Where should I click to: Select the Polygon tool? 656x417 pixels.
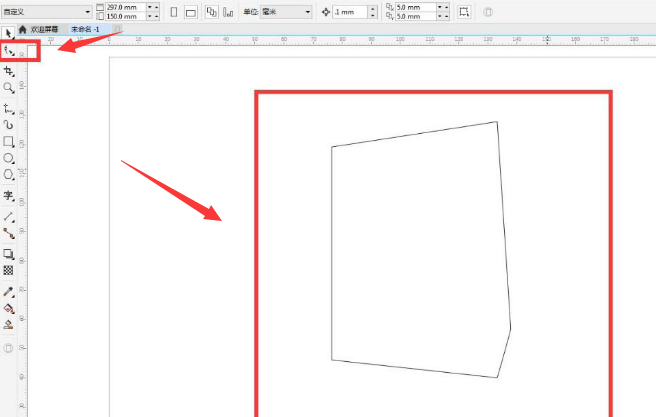[x=8, y=174]
